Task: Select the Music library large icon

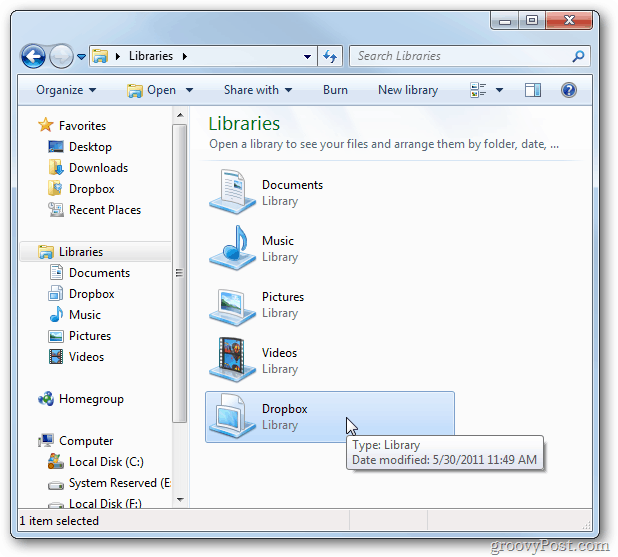Action: (x=232, y=248)
